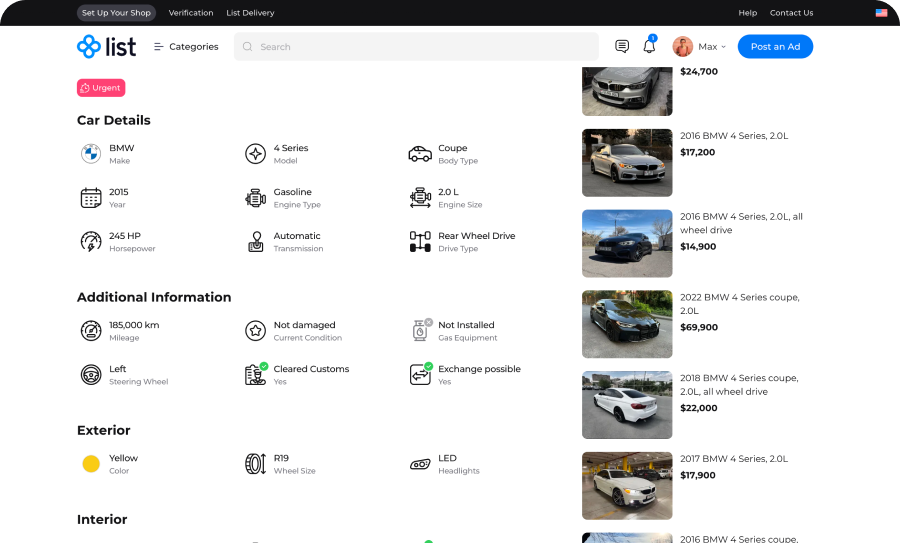The width and height of the screenshot is (900, 543).
Task: Click the Rear Wheel Drive text
Action: pos(476,236)
